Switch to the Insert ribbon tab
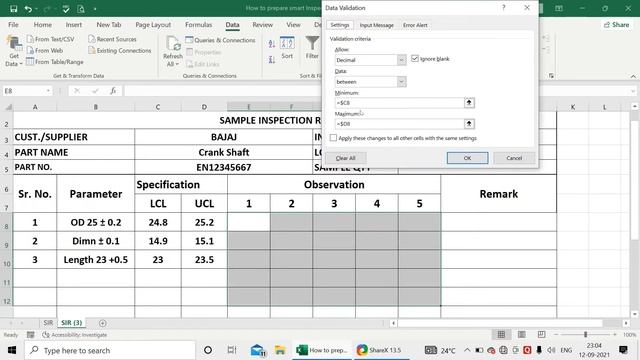Viewport: 640px width, 360px height. tap(73, 25)
